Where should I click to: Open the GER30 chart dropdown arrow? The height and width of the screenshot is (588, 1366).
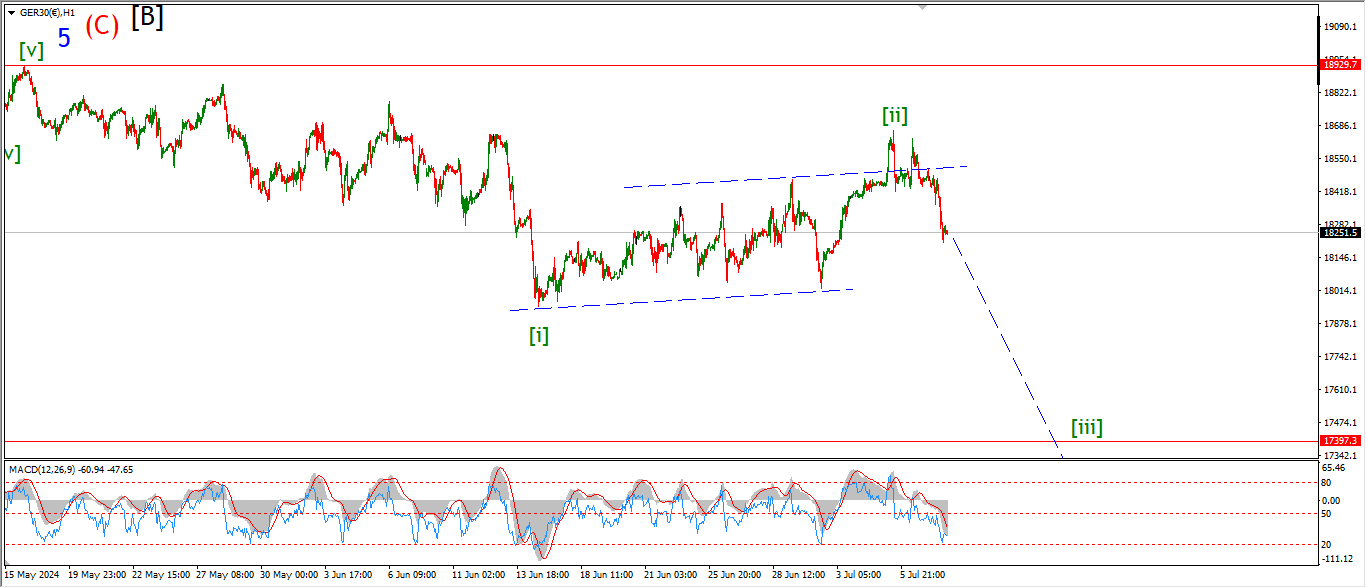click(x=11, y=13)
